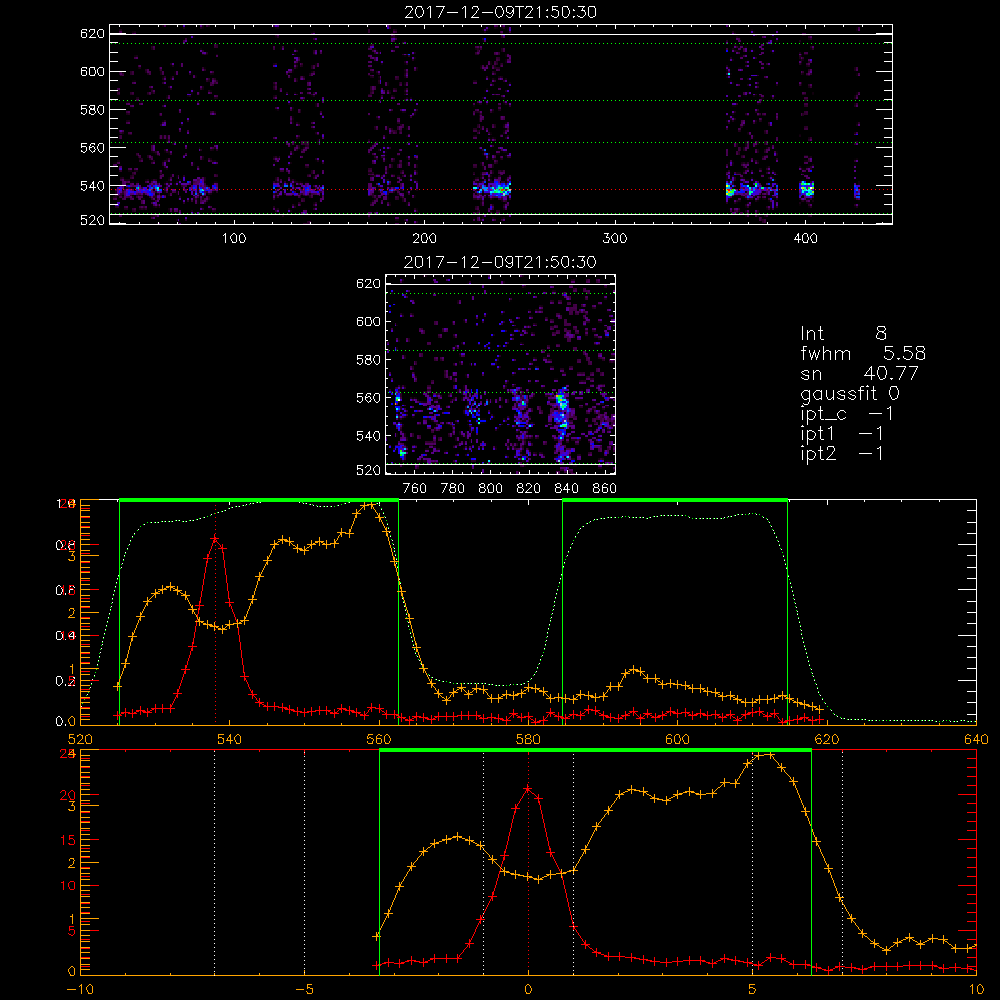Click the 840 tick label of middle spectrogram
Image resolution: width=1000 pixels, height=1000 pixels.
point(566,489)
